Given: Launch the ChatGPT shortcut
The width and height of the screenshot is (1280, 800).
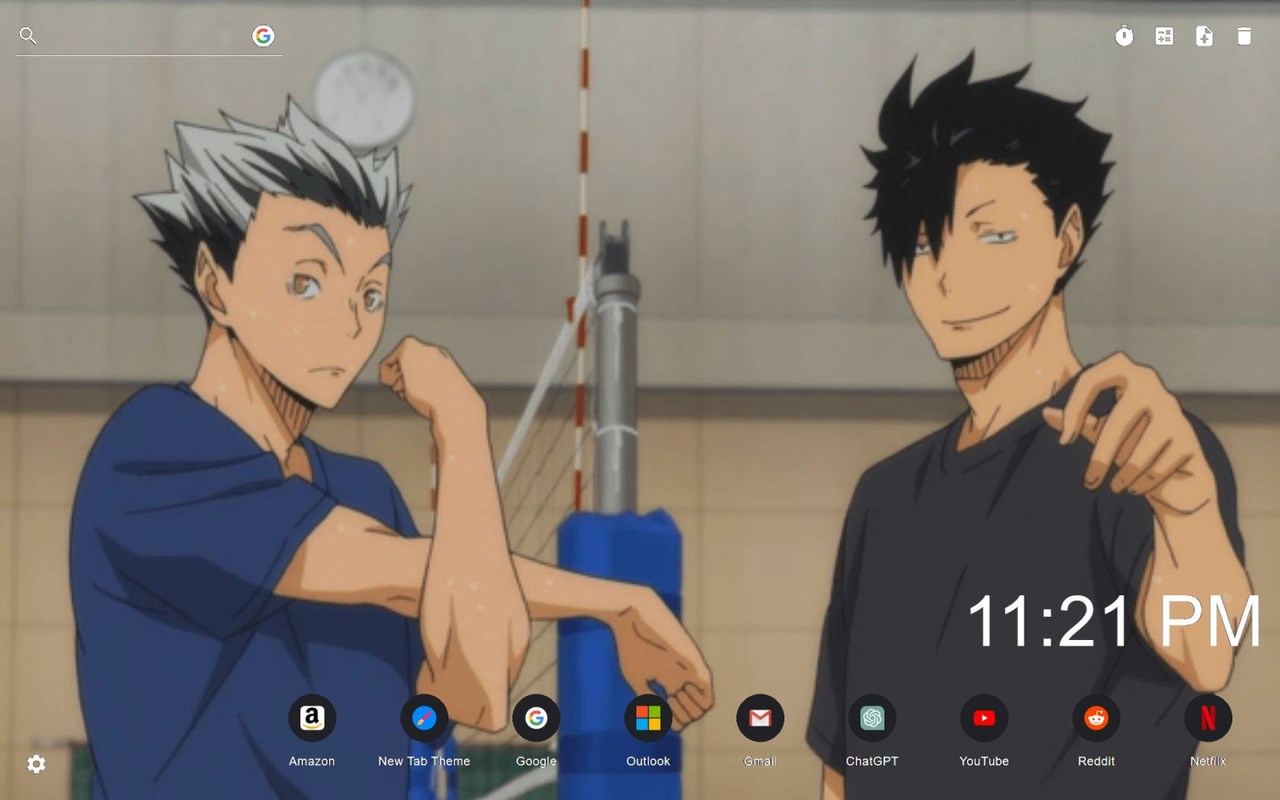Looking at the screenshot, I should (x=872, y=718).
